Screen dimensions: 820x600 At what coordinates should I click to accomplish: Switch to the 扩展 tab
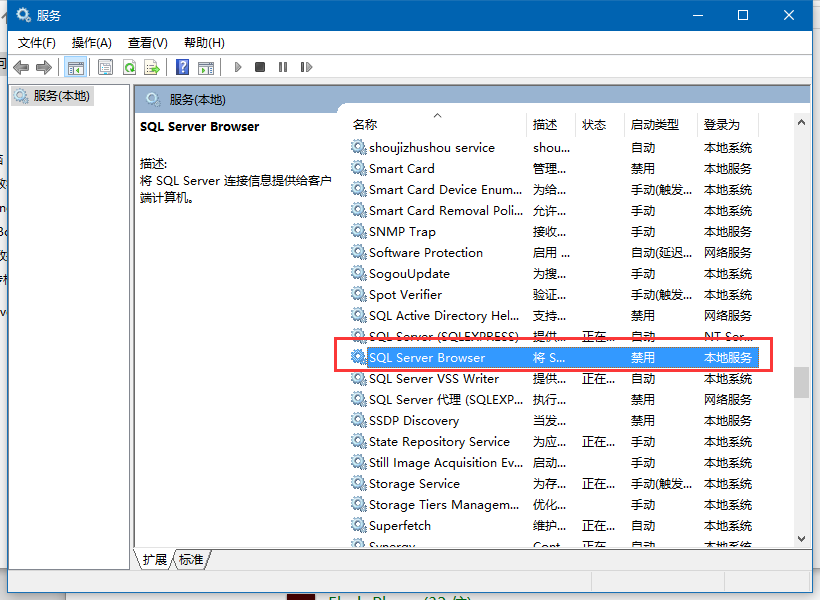pos(154,560)
